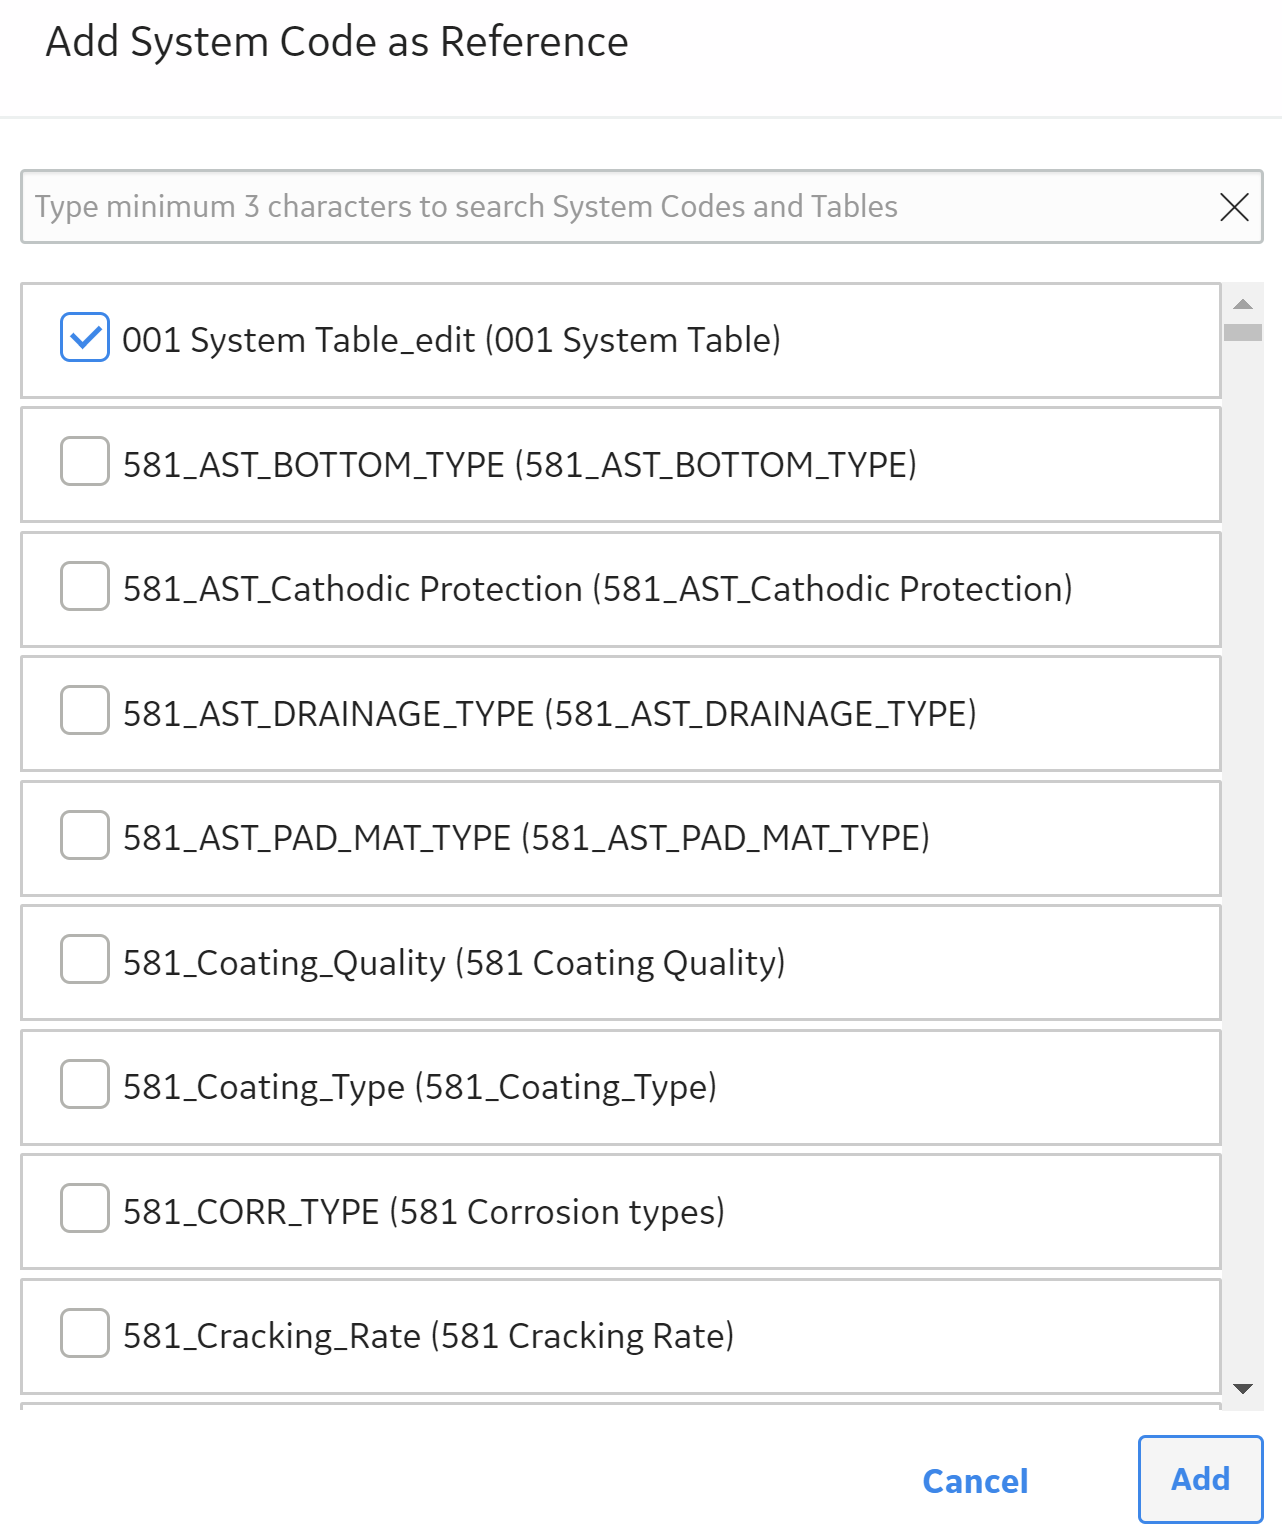Select 581_AST_Cathodic Protection checkbox

click(x=85, y=586)
